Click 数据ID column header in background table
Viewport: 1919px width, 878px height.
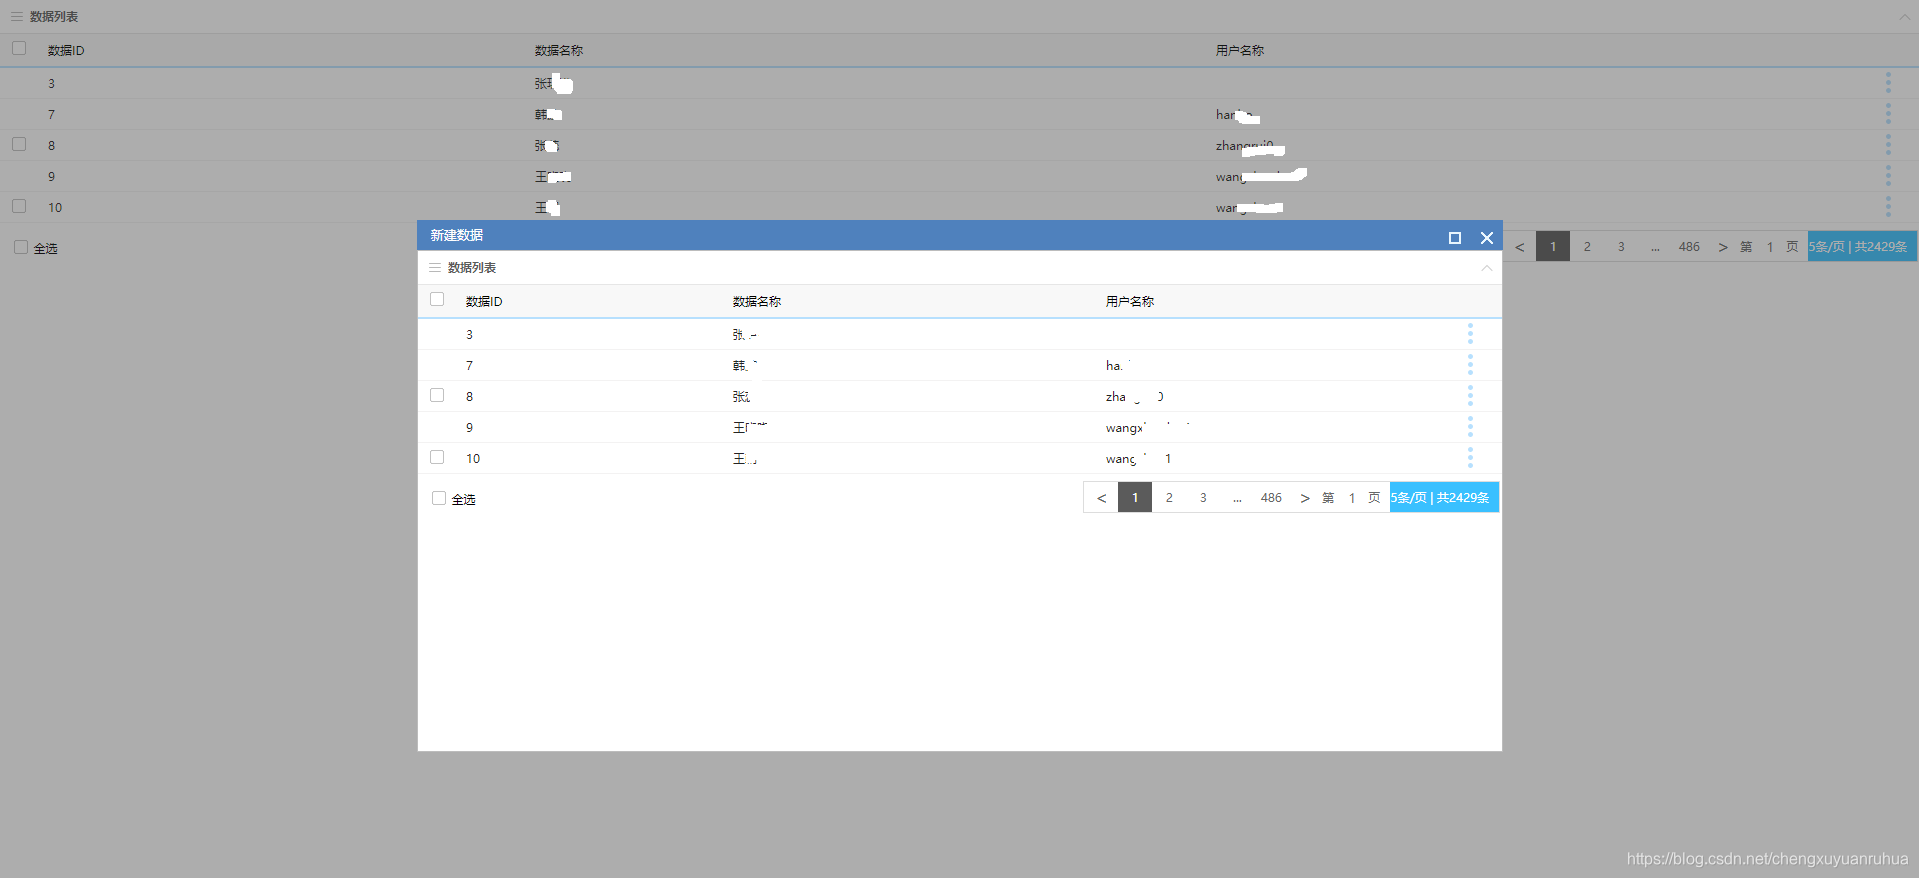(66, 50)
